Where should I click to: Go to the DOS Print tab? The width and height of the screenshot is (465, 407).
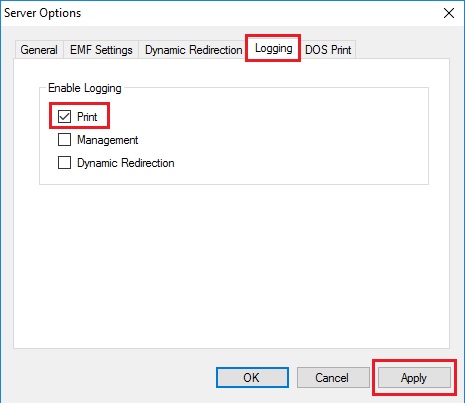328,50
